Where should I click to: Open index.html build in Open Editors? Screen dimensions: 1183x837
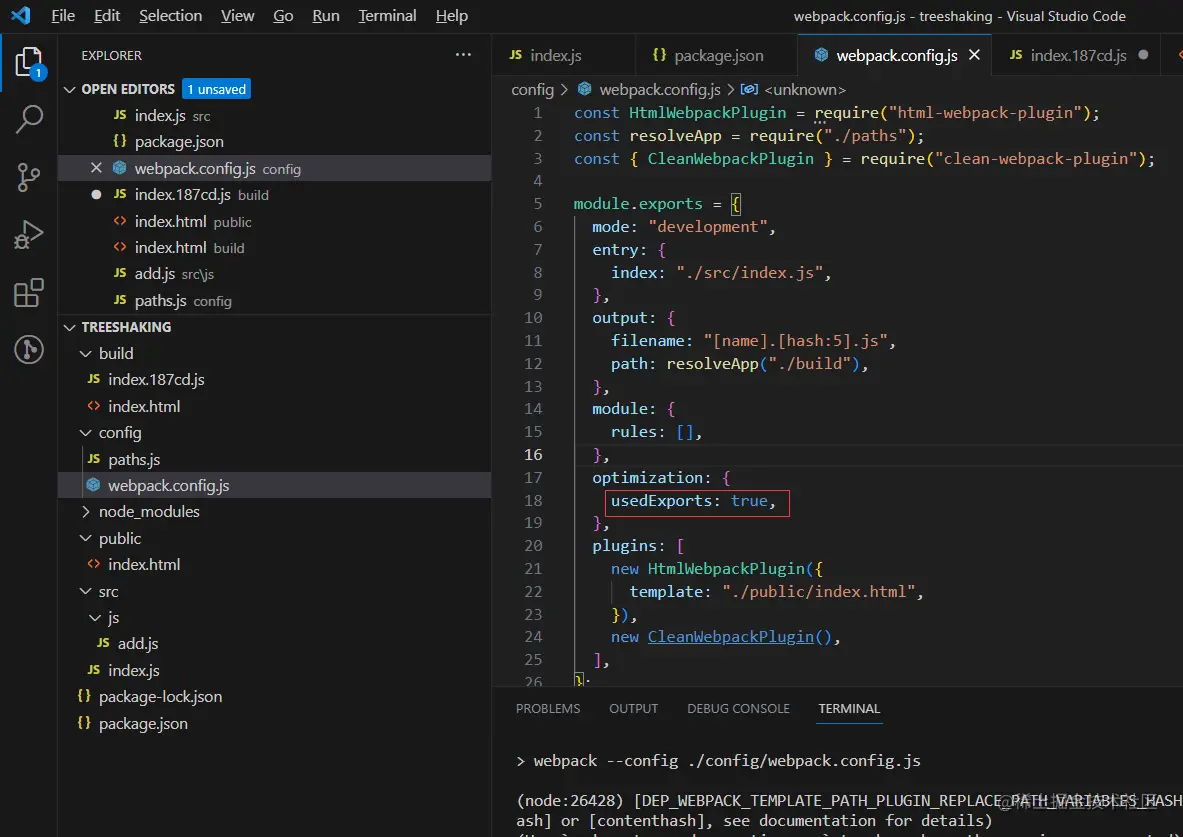pos(275,248)
